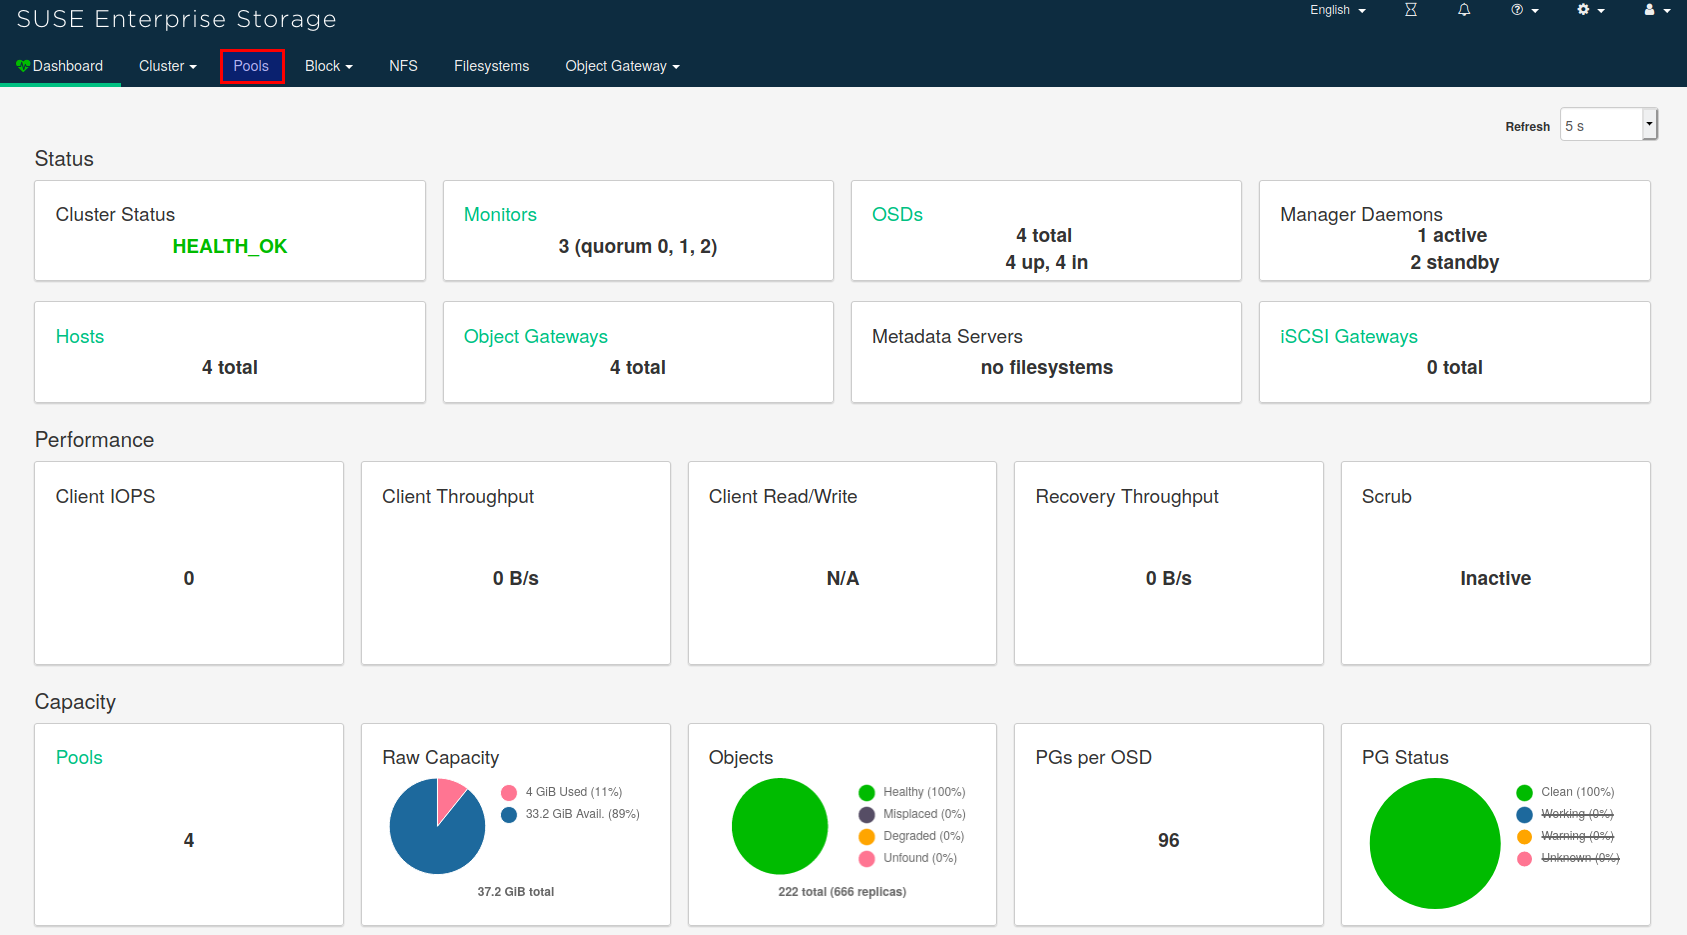The width and height of the screenshot is (1687, 935).
Task: Open the English language dropdown
Action: click(x=1337, y=10)
